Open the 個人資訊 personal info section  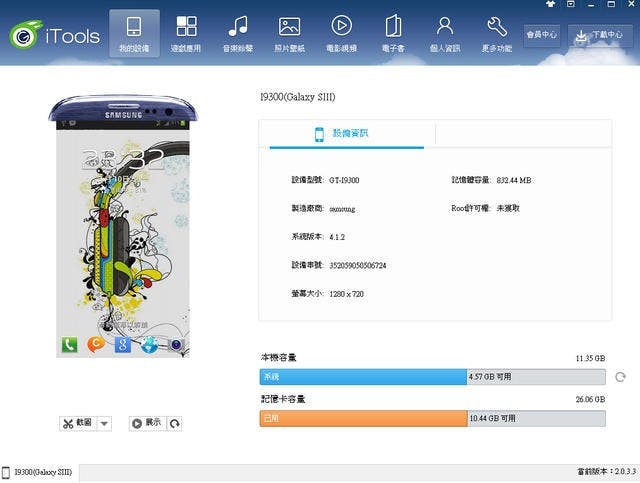445,33
